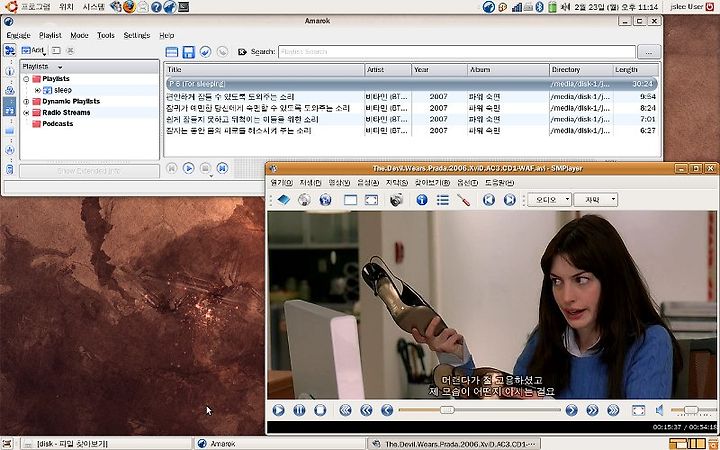Click the double-arrow rewind button in SMPlayer
Screen dimensions: 720x450
[x=366, y=410]
